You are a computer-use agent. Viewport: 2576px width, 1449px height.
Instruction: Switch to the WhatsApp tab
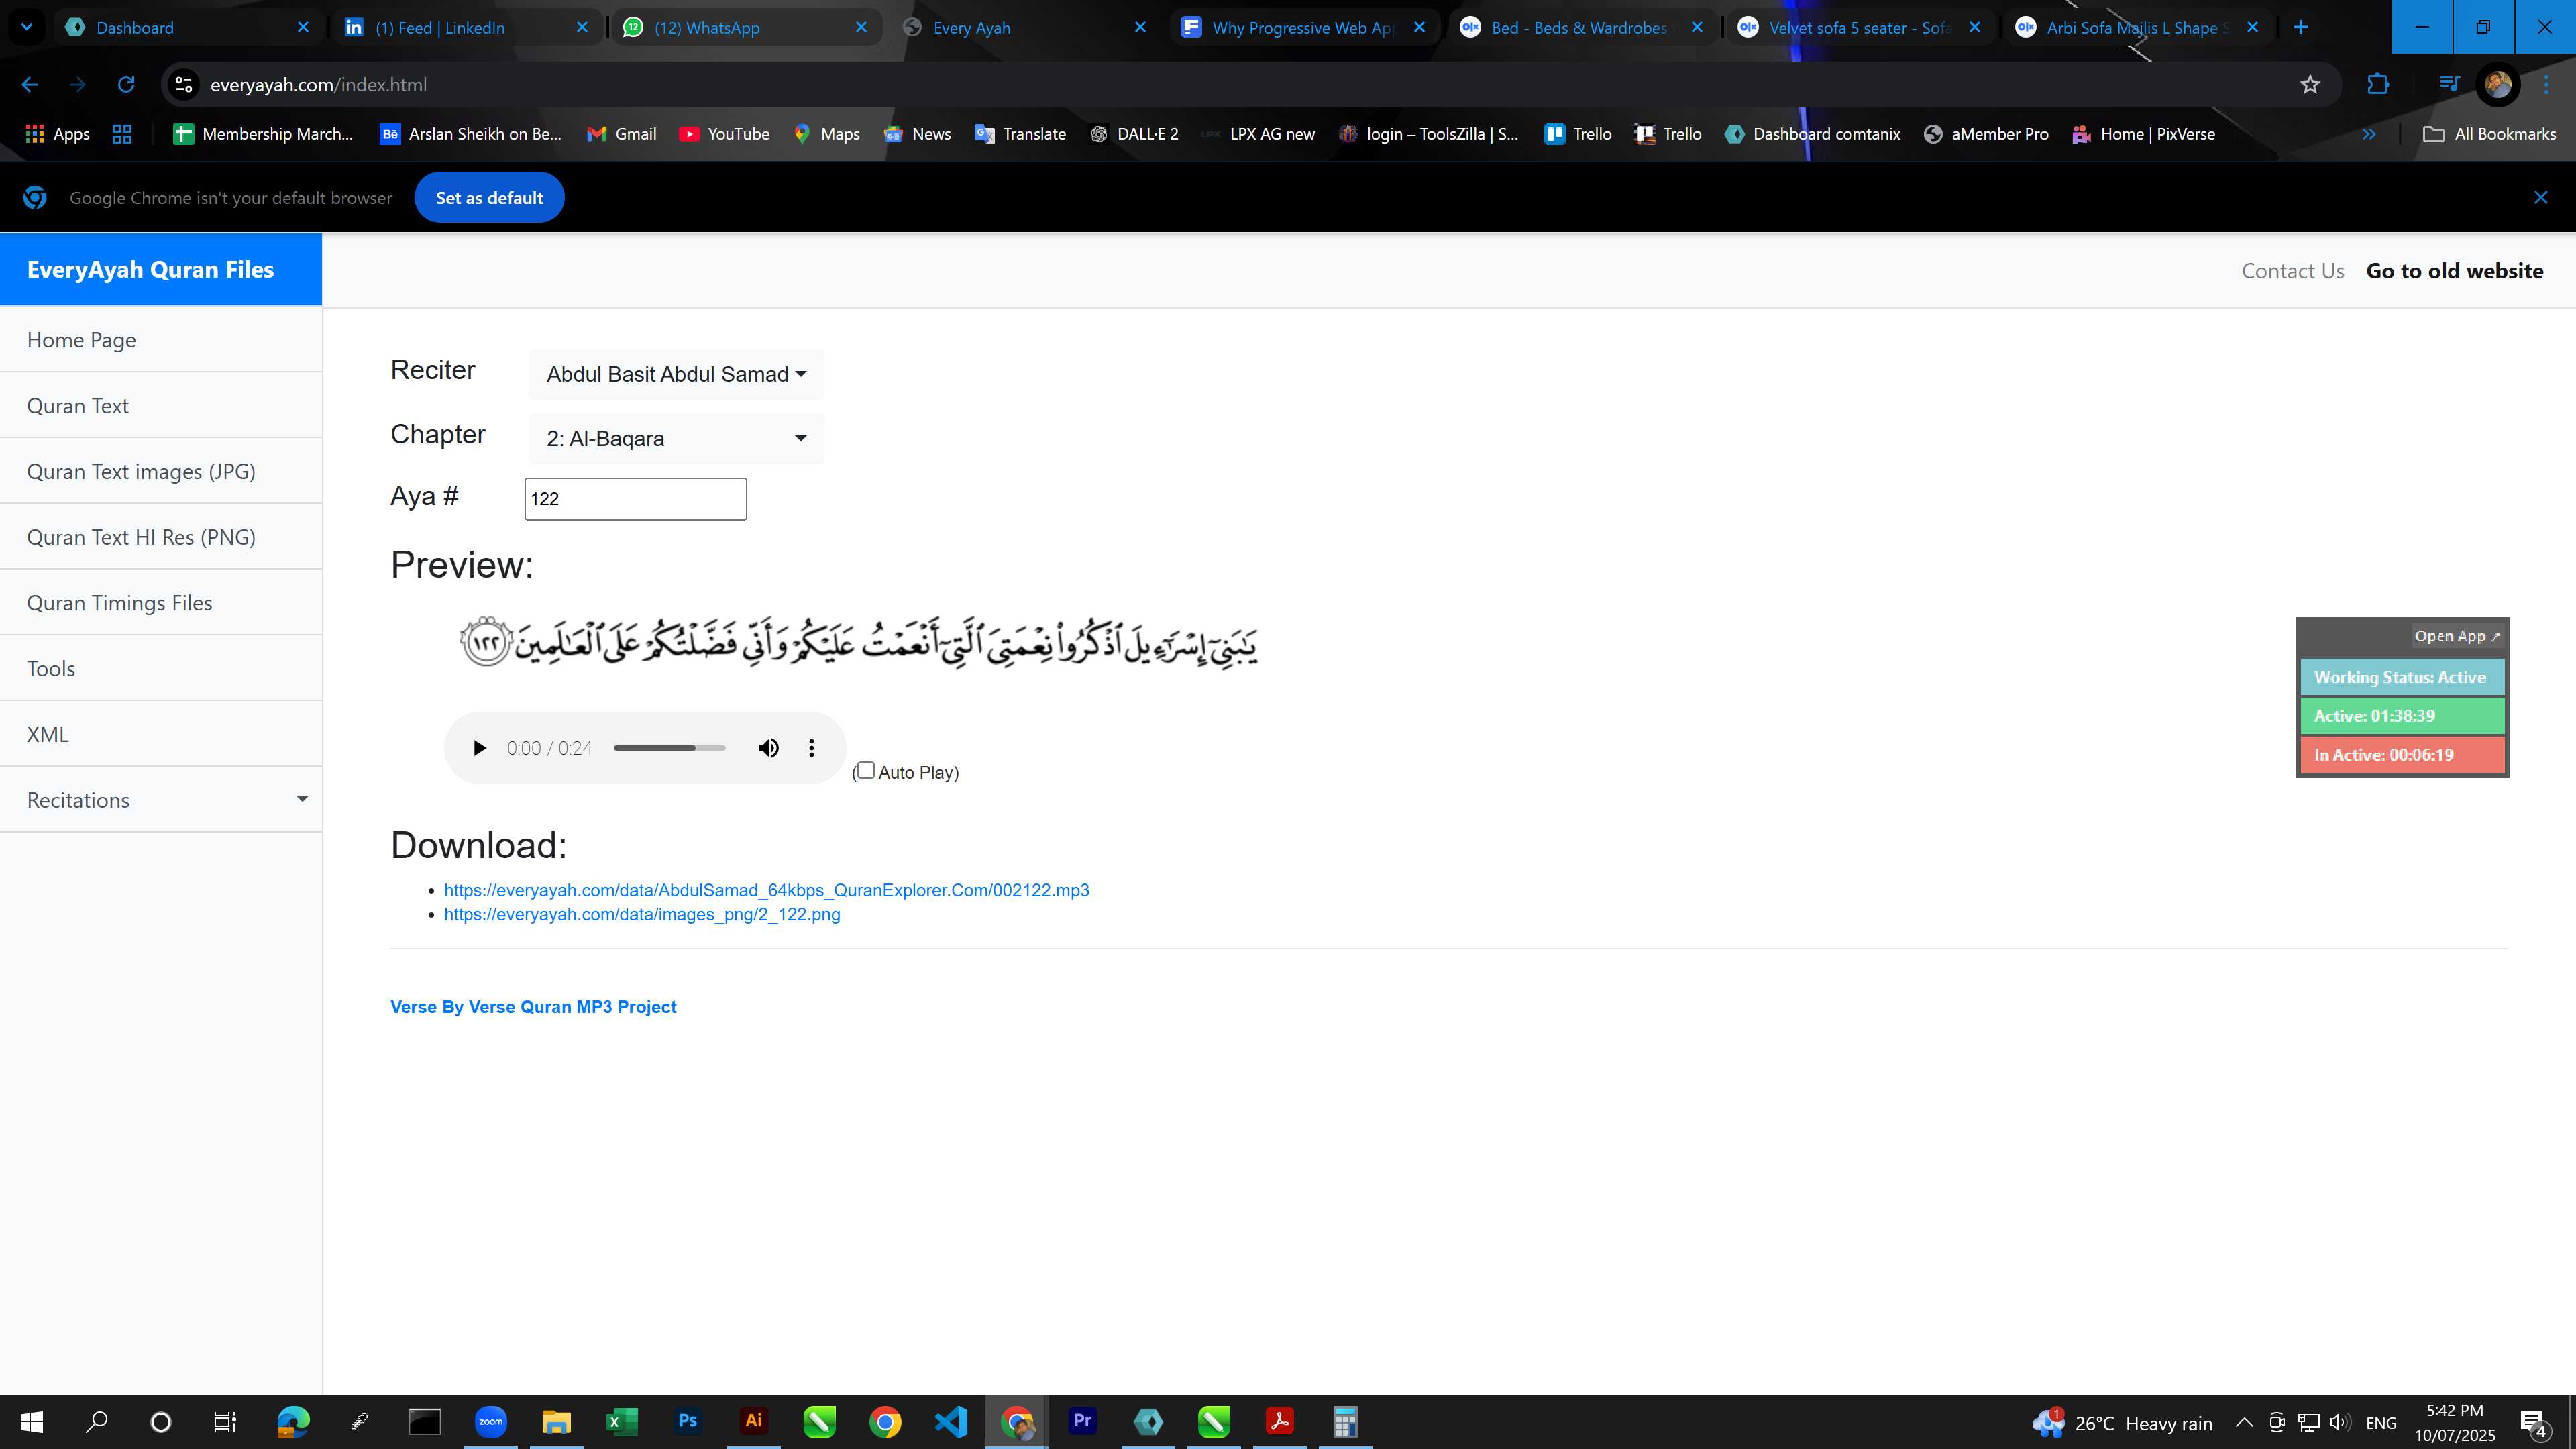point(746,27)
